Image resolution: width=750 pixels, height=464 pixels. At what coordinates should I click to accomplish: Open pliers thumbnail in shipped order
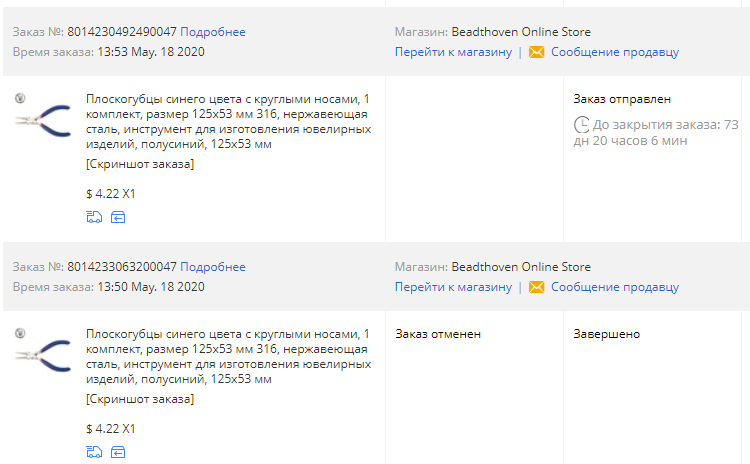tap(43, 119)
